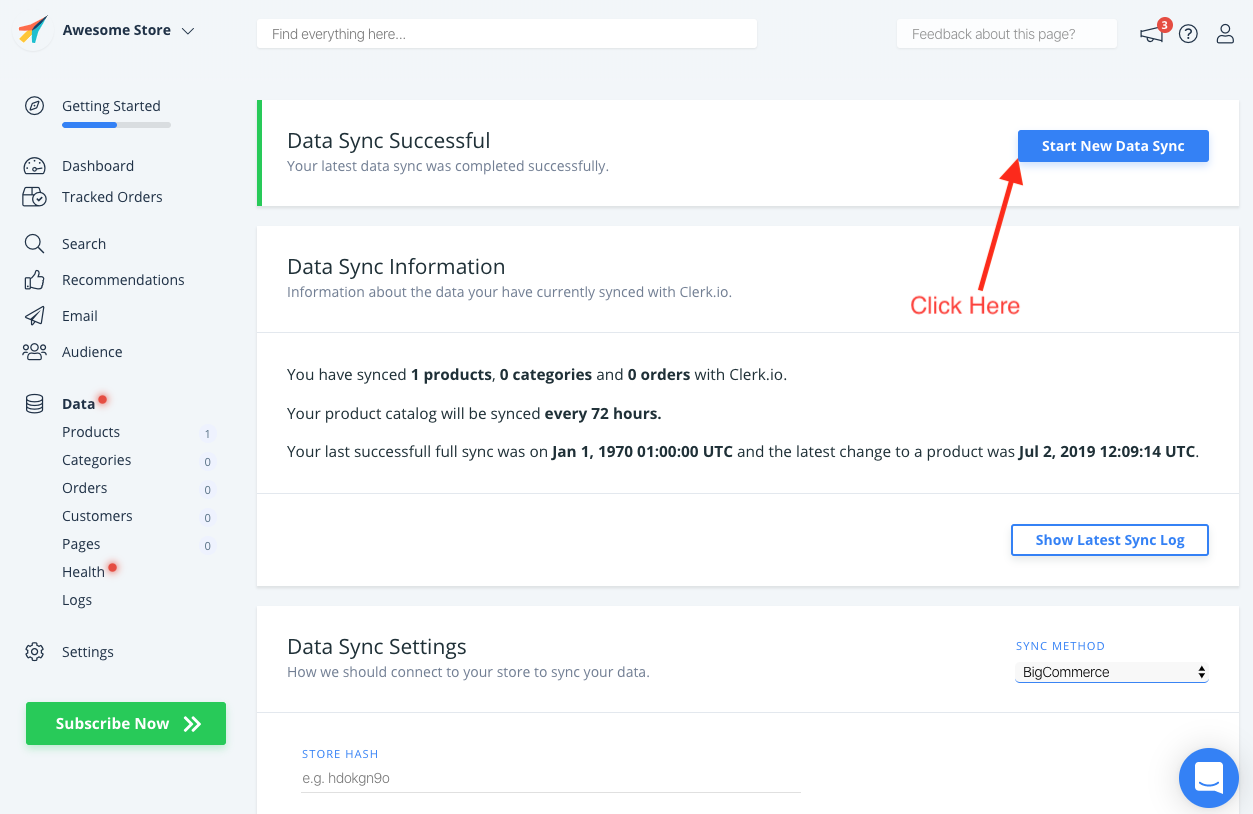Click the Recommendations thumbs-up icon

(x=35, y=280)
